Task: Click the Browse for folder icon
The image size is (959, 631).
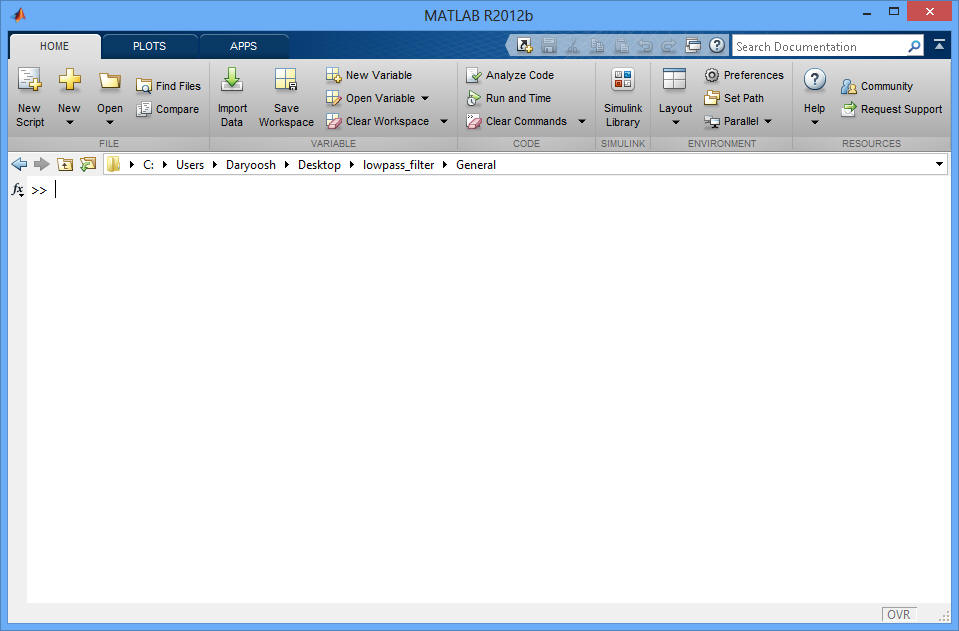Action: [88, 164]
